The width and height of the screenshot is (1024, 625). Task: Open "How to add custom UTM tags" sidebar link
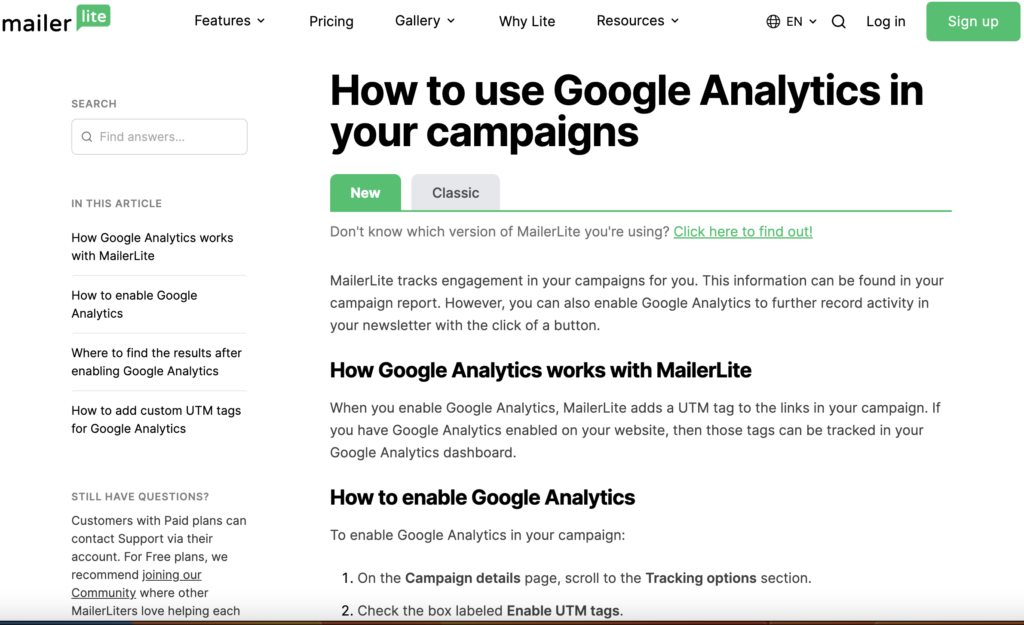pyautogui.click(x=155, y=419)
